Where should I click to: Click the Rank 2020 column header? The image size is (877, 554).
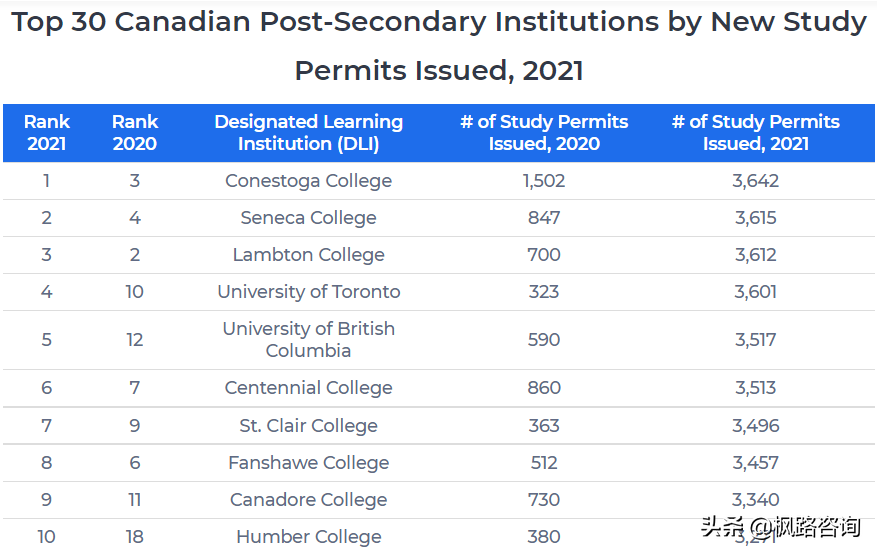click(x=135, y=133)
